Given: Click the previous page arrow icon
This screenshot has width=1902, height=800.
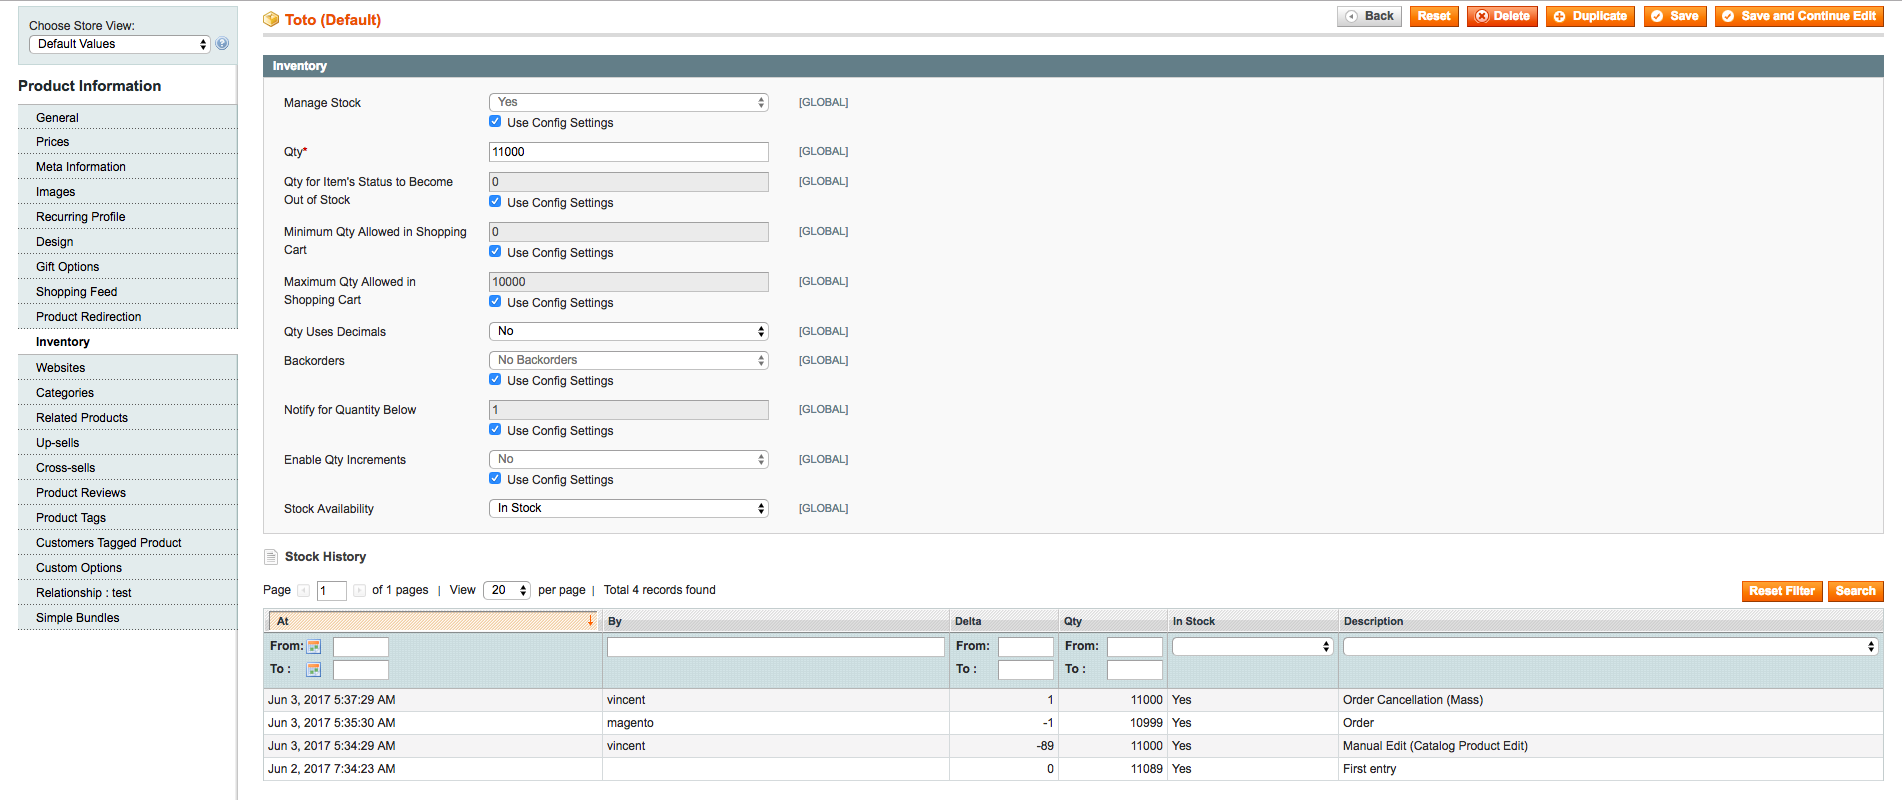Looking at the screenshot, I should click(x=304, y=591).
